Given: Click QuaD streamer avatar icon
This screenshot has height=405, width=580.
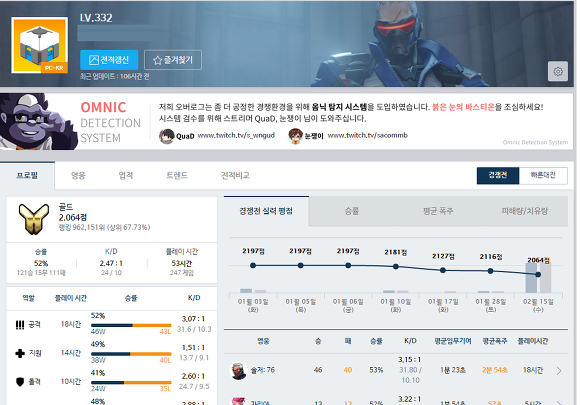Looking at the screenshot, I should point(166,136).
